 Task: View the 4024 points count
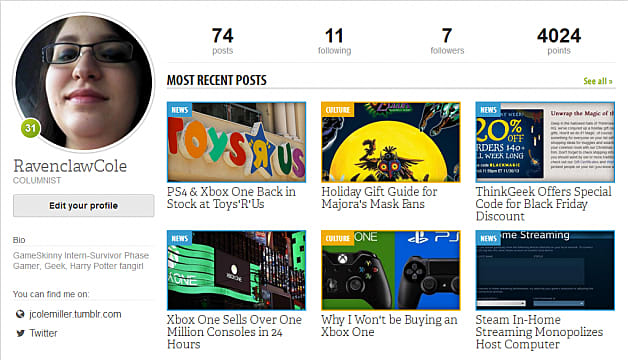pos(559,40)
